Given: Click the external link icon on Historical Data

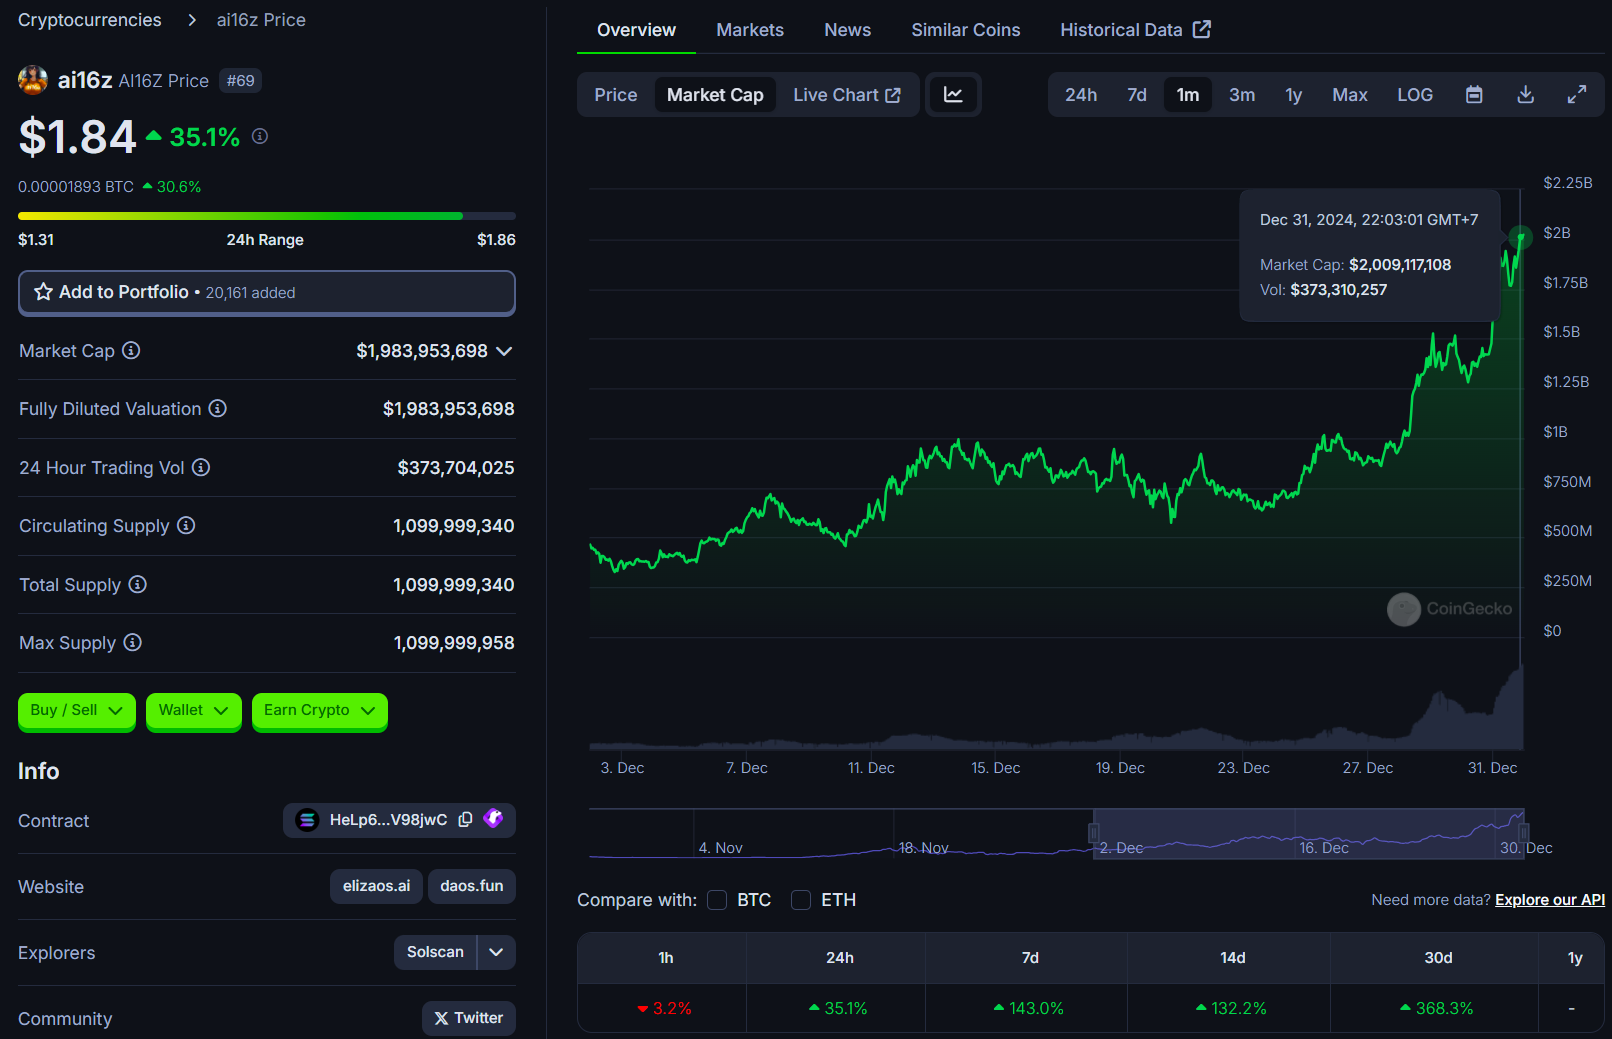Looking at the screenshot, I should [x=1202, y=29].
